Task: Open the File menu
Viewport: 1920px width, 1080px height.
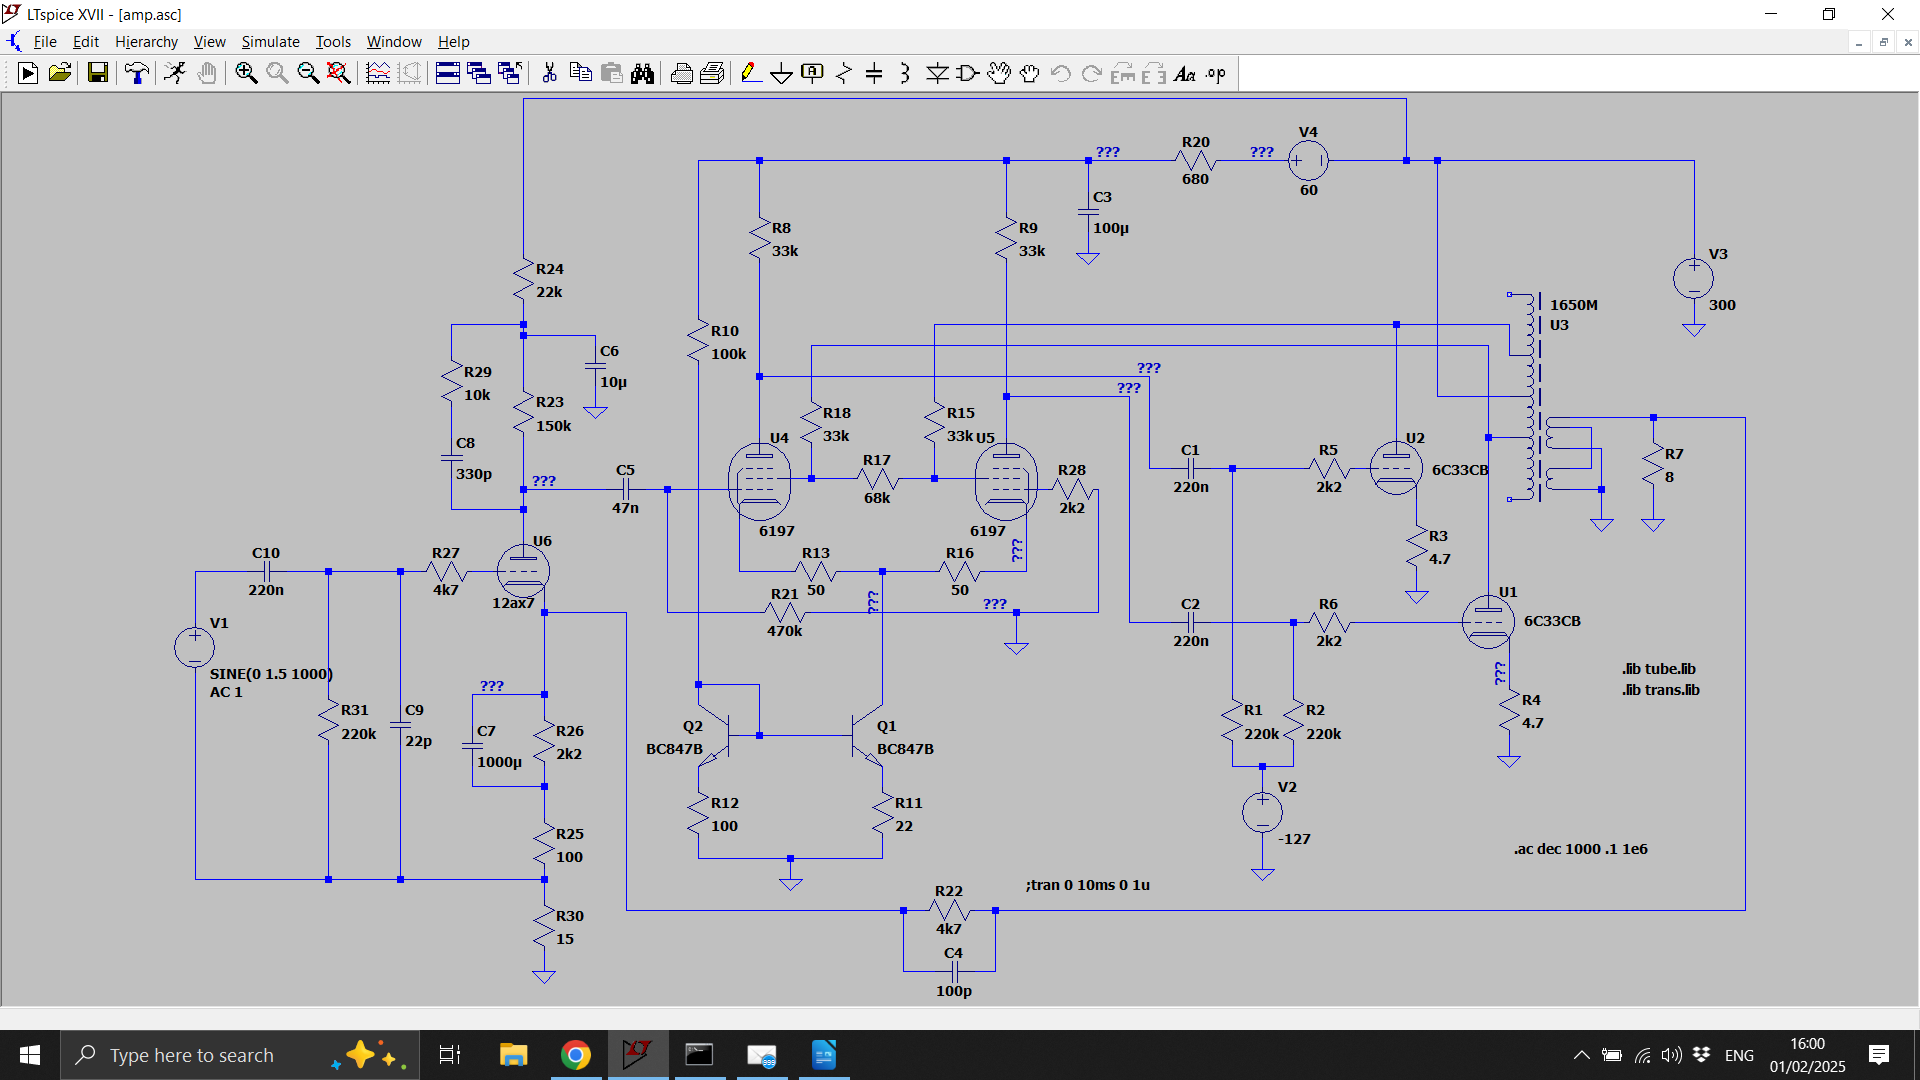Action: (x=45, y=41)
